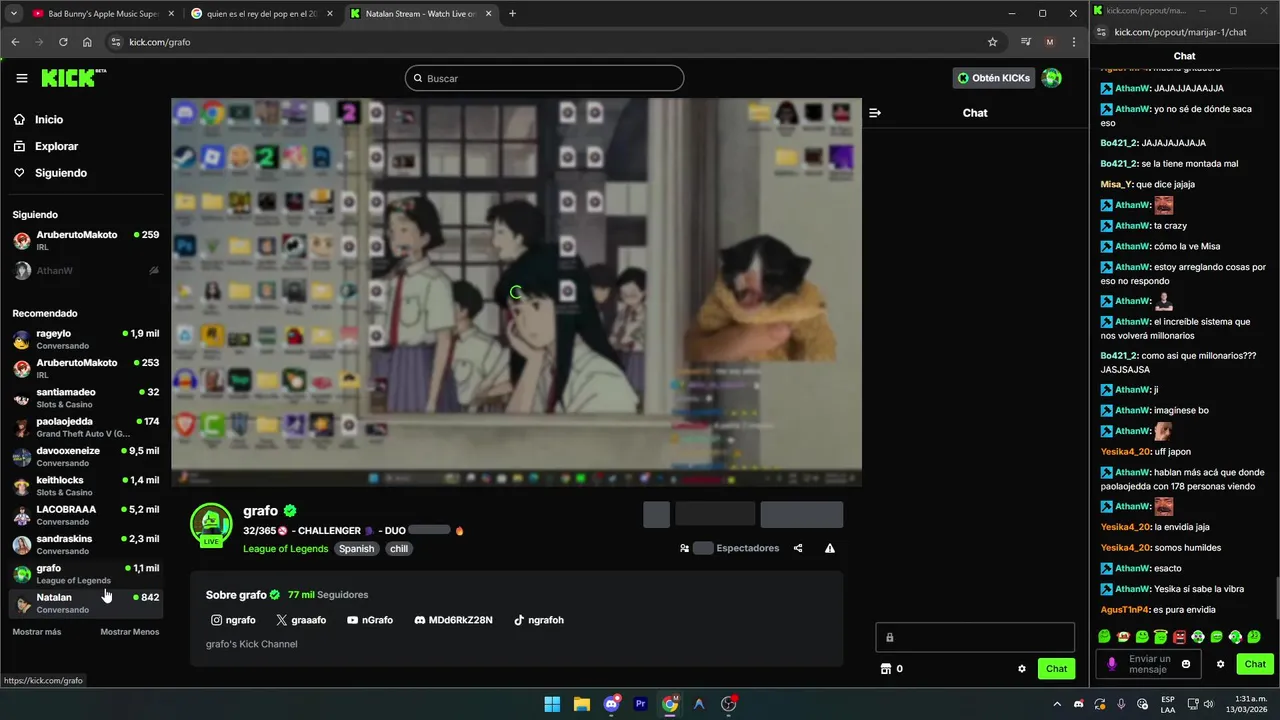Viewport: 1280px width, 720px height.
Task: Click the Obtén KICKs button
Action: coord(993,78)
